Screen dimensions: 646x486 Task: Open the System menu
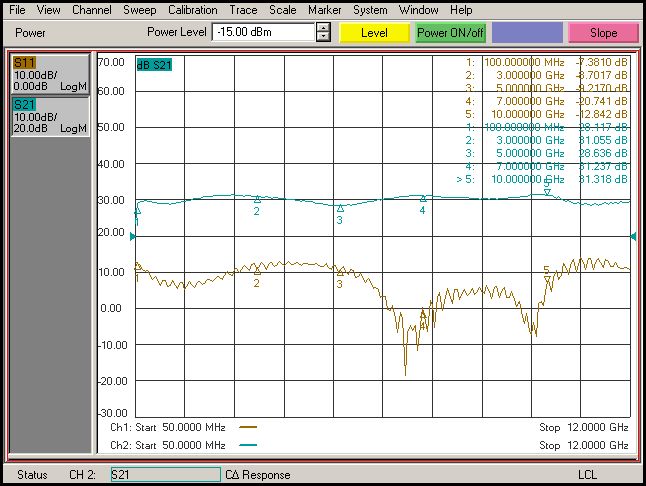coord(370,9)
